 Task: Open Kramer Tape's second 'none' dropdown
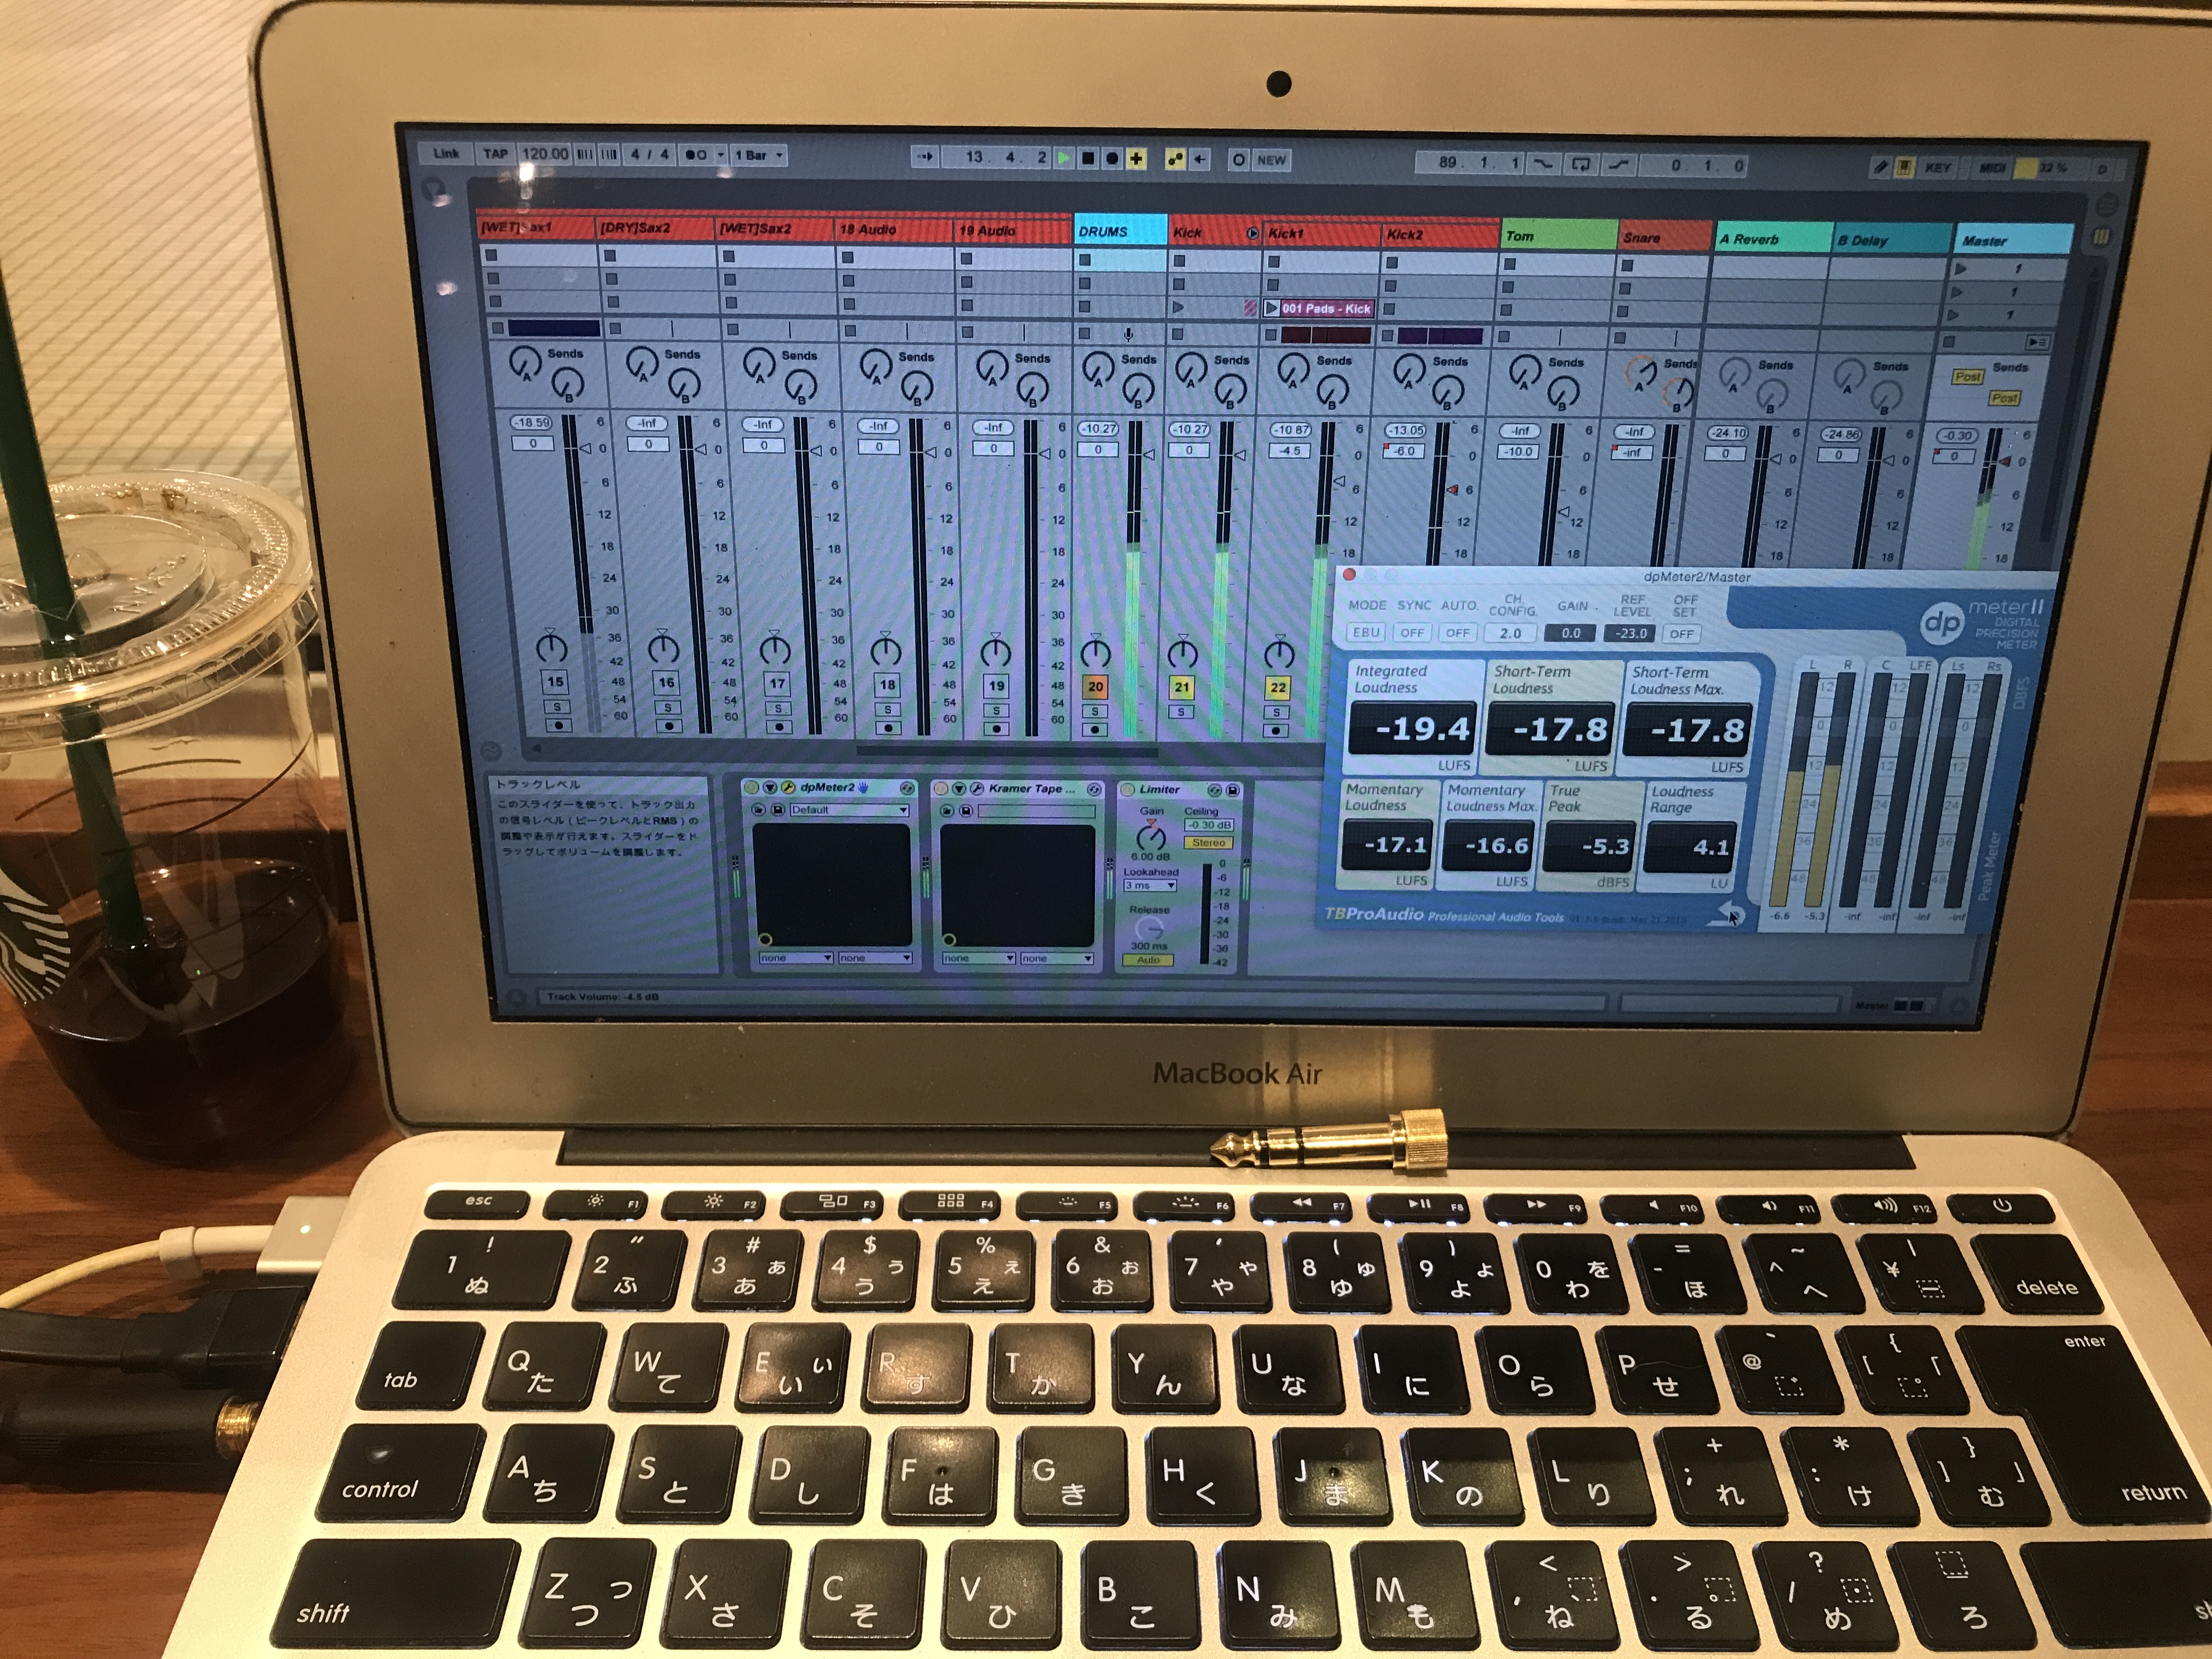pyautogui.click(x=1056, y=958)
